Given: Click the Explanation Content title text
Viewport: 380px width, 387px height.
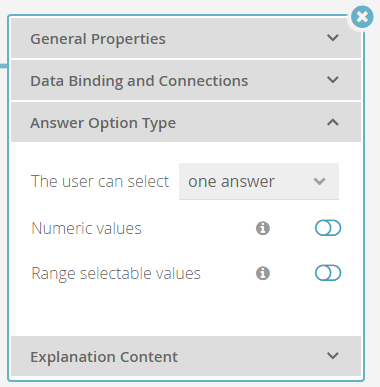Looking at the screenshot, I should pyautogui.click(x=104, y=357).
